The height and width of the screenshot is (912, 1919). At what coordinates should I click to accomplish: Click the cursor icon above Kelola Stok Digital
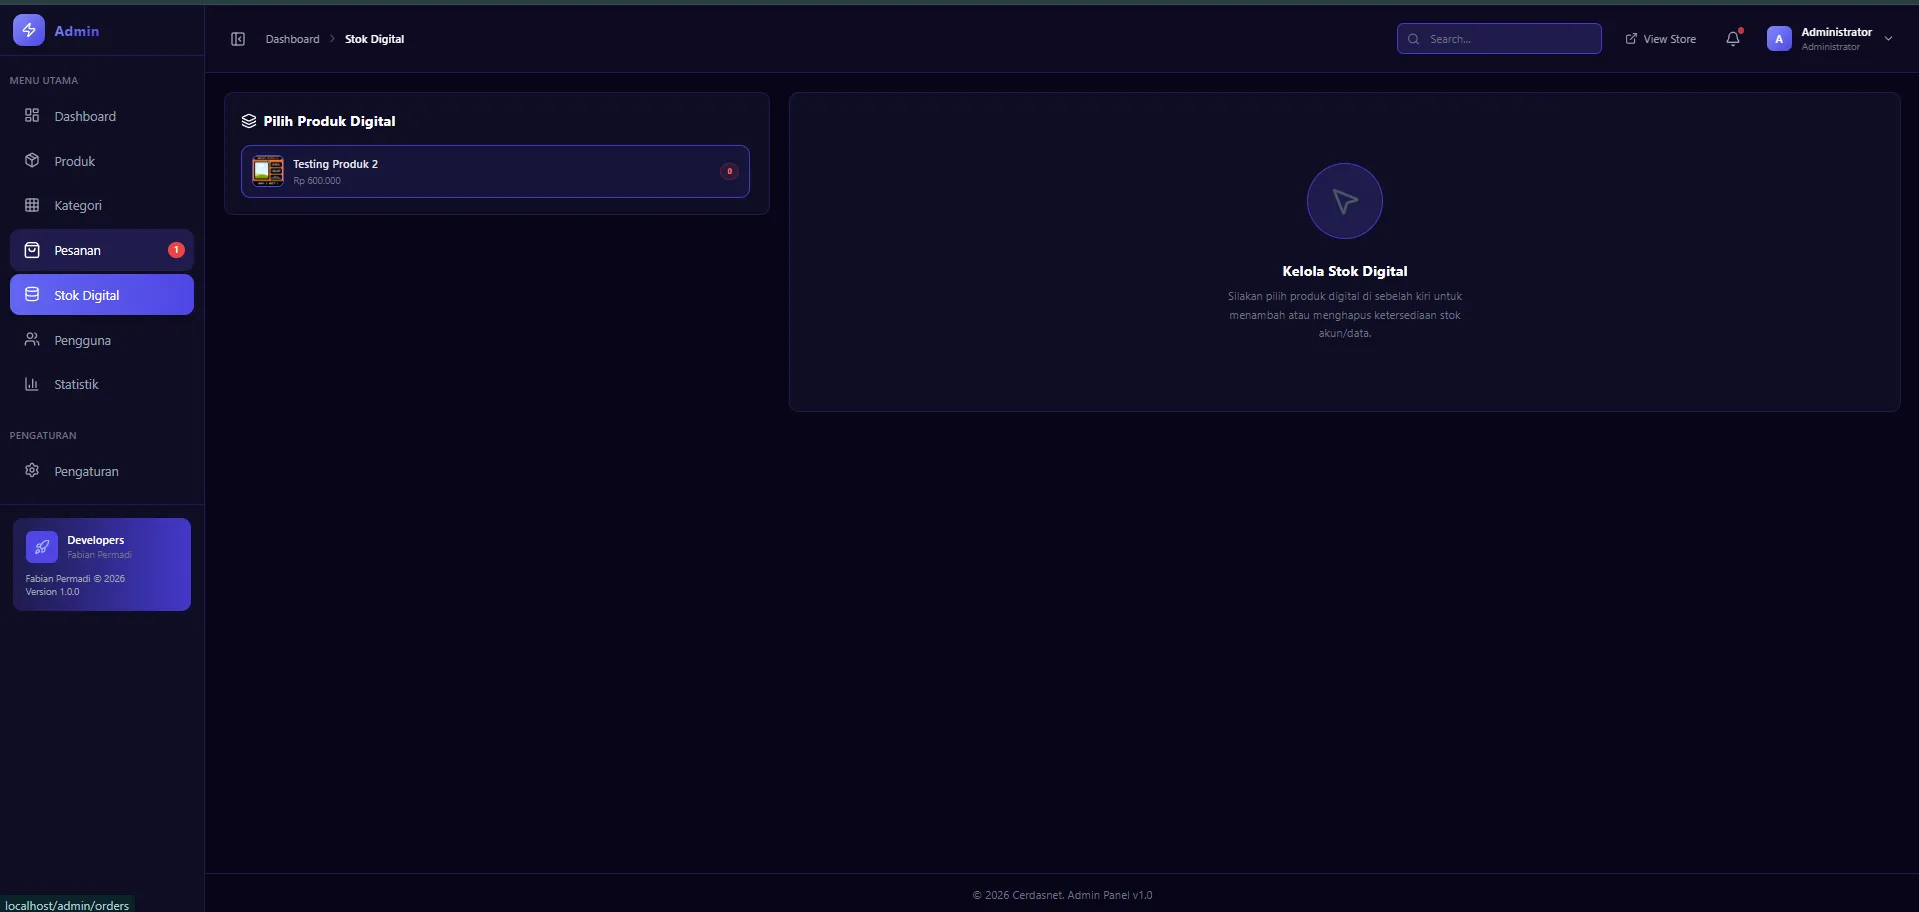tap(1344, 201)
